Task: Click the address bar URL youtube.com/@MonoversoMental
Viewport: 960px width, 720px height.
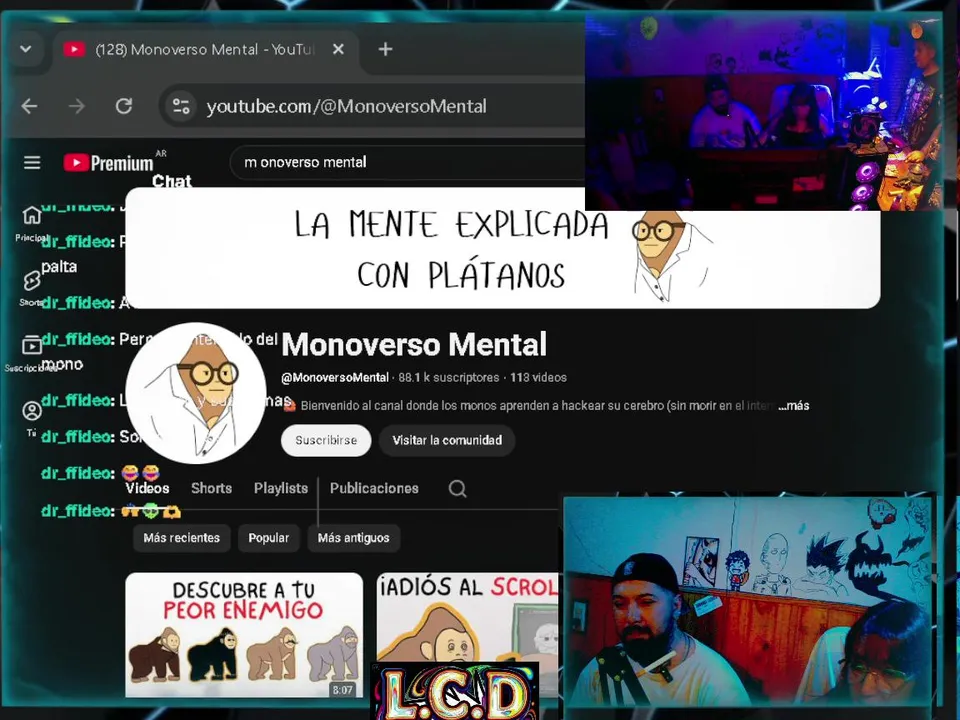Action: pyautogui.click(x=347, y=107)
